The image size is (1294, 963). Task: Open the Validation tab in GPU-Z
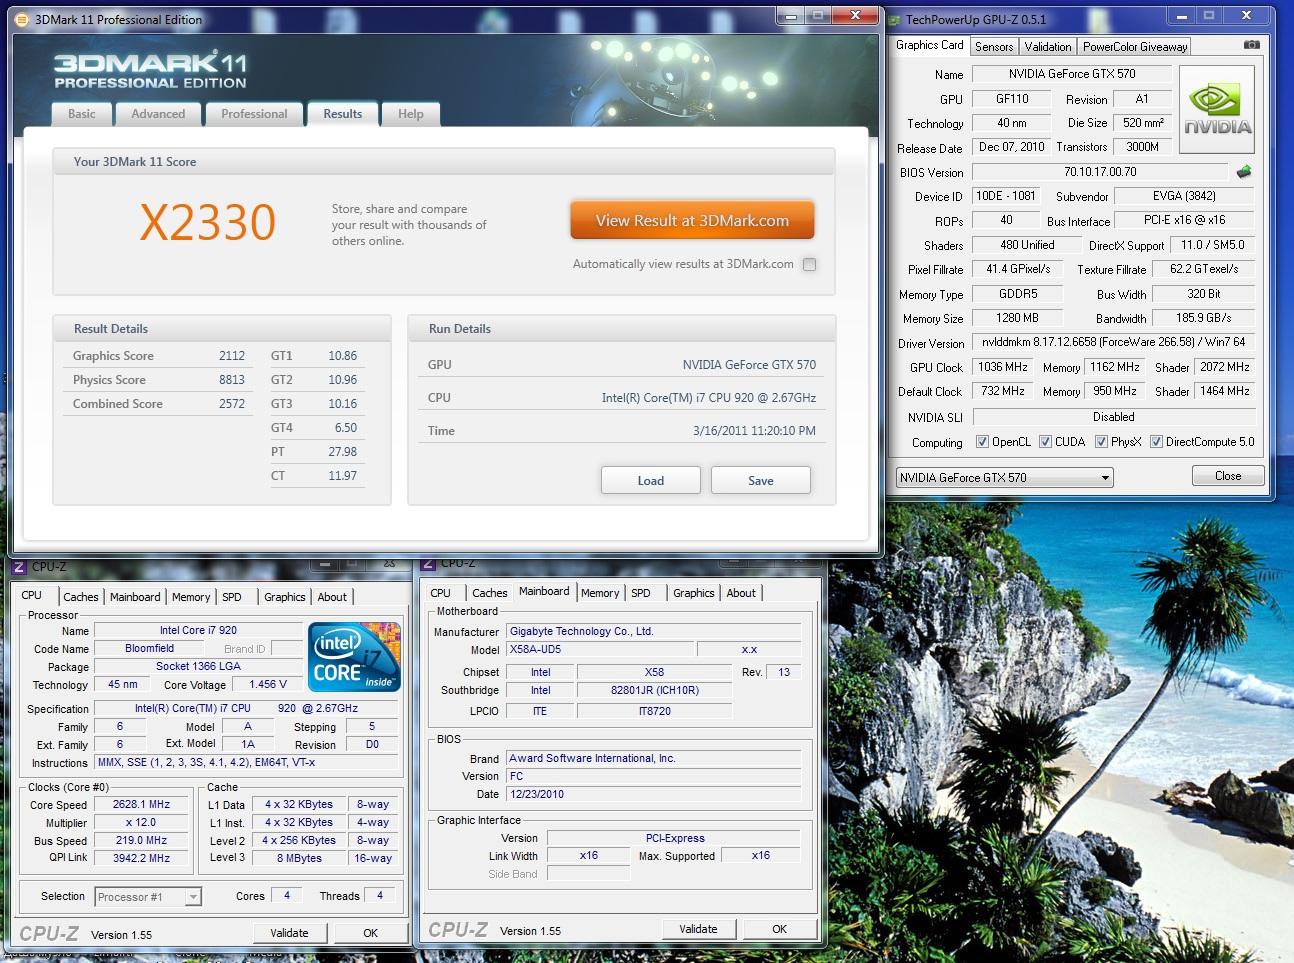1048,46
